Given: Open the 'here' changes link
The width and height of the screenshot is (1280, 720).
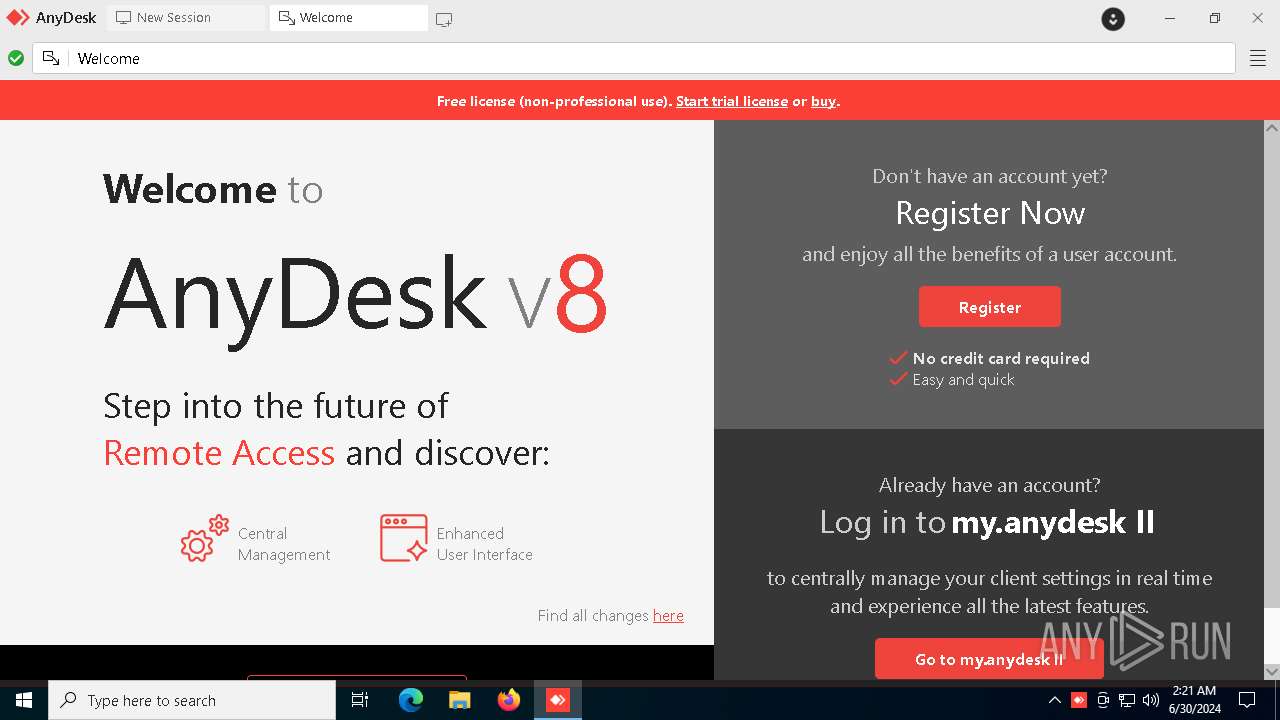Looking at the screenshot, I should pos(668,615).
